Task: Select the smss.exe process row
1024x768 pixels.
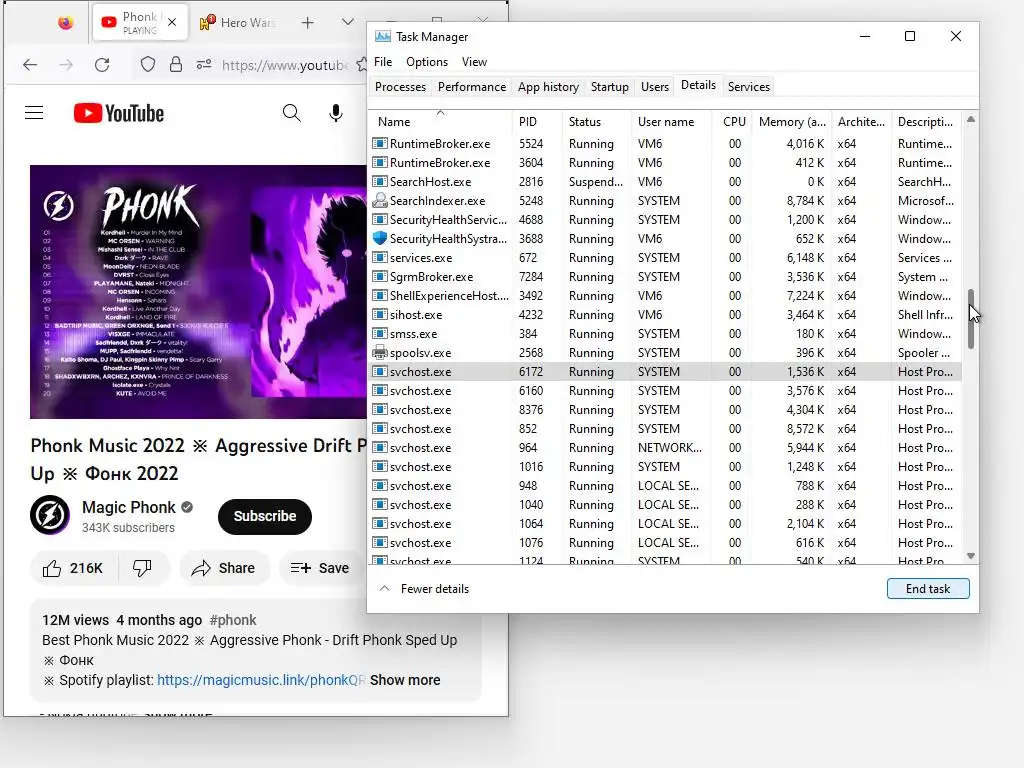Action: pos(665,334)
